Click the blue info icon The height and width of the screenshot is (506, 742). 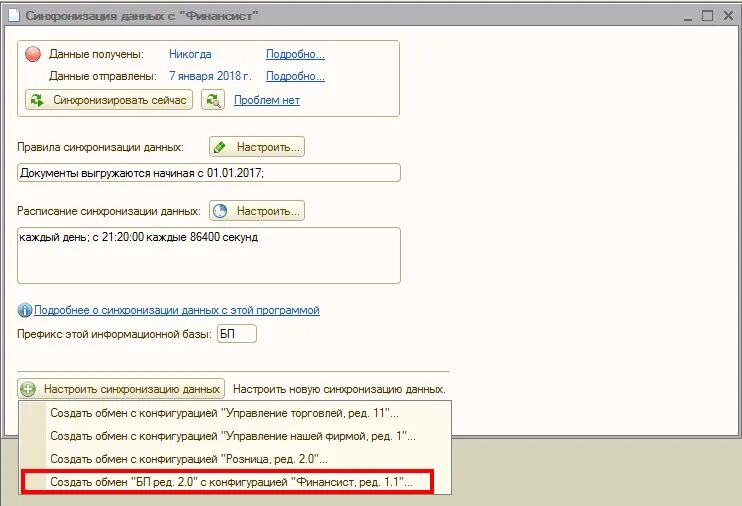point(25,311)
